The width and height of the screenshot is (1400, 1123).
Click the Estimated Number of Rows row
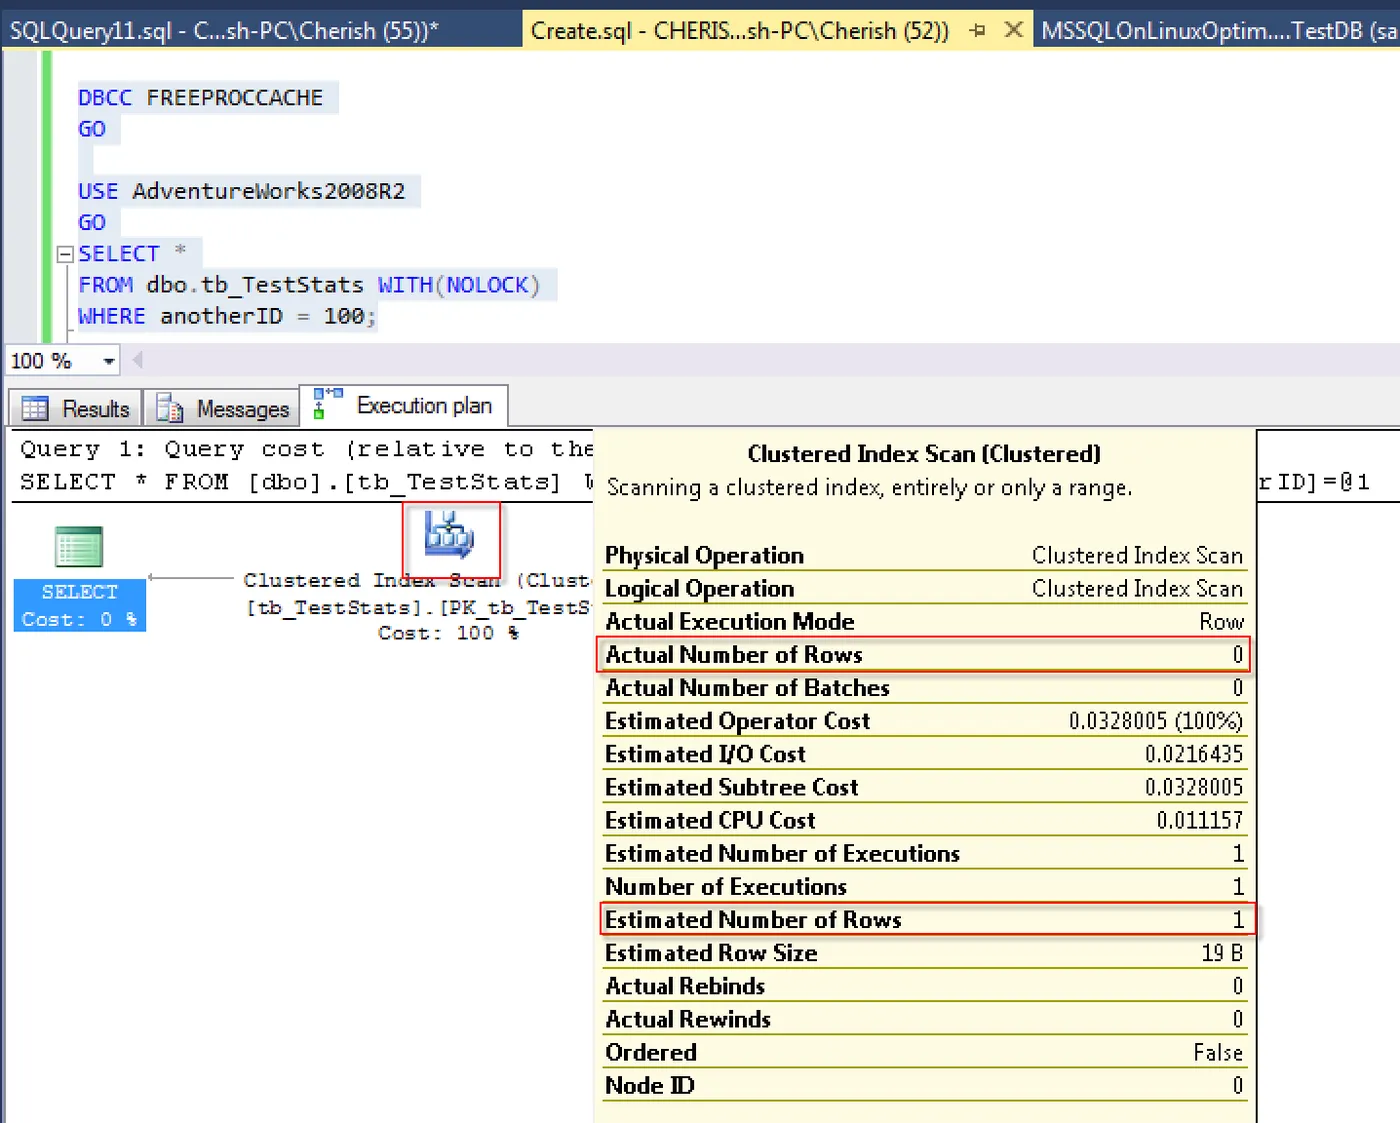pos(924,919)
